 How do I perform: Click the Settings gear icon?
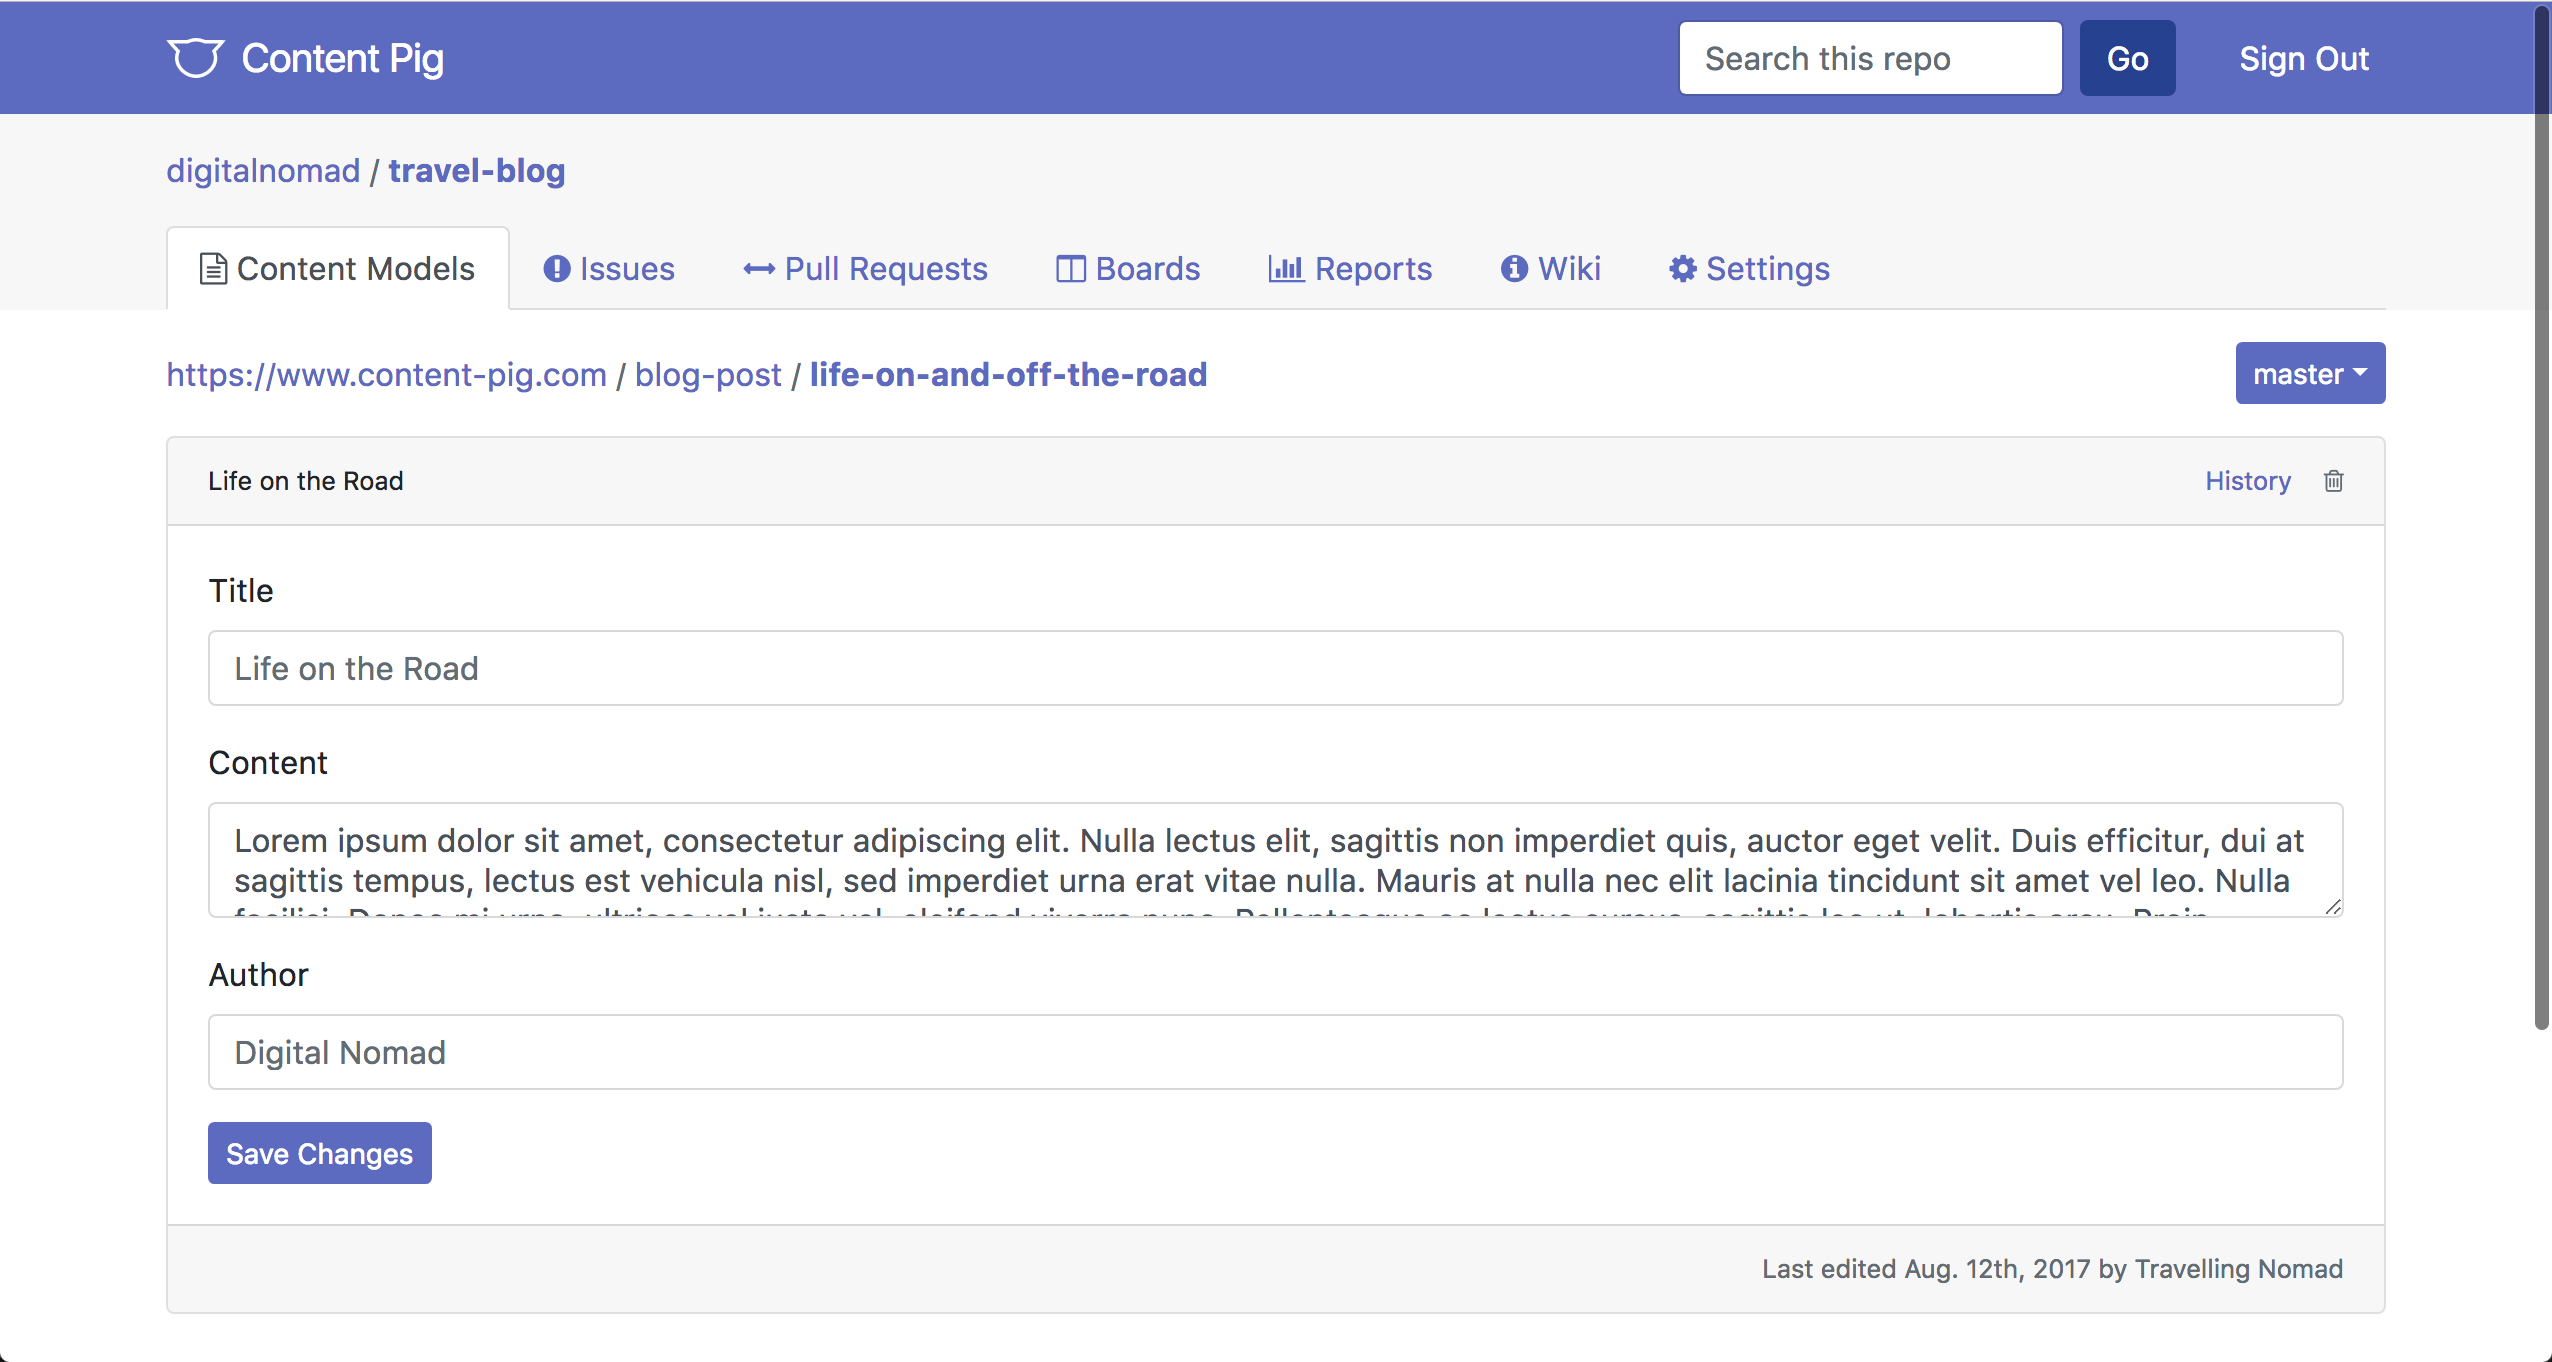(x=1682, y=269)
